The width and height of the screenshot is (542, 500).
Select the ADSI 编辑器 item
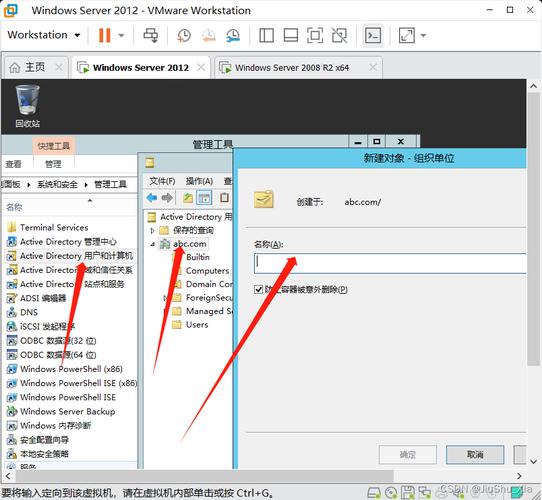coord(36,298)
